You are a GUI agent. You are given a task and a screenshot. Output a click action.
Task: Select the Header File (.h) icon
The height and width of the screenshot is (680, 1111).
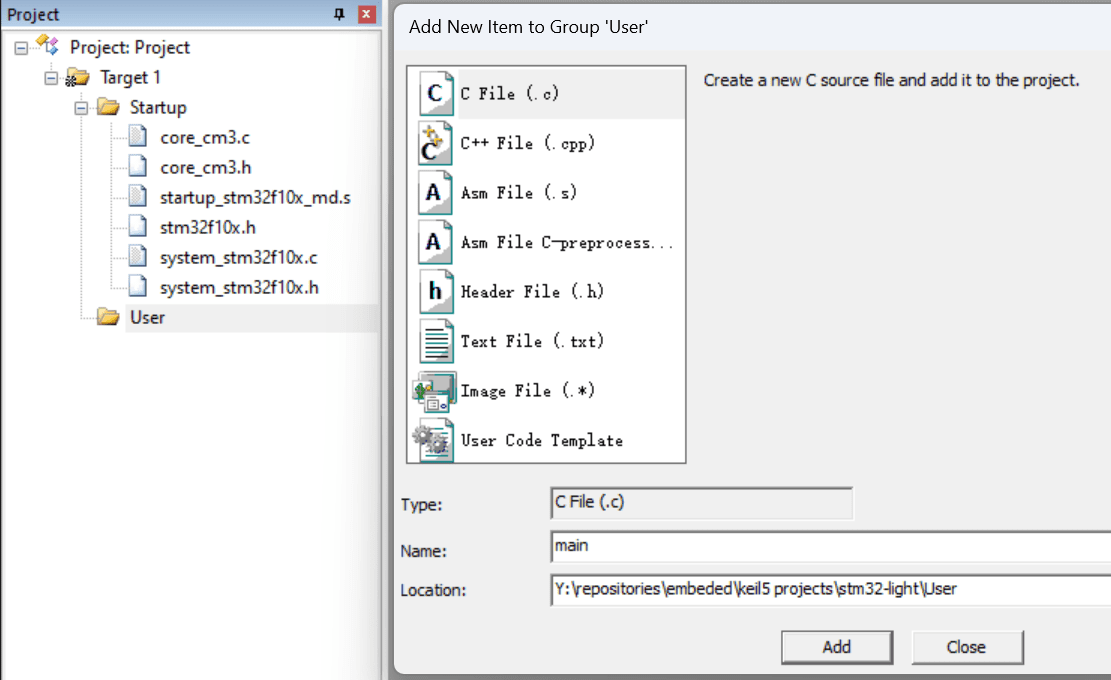point(436,292)
